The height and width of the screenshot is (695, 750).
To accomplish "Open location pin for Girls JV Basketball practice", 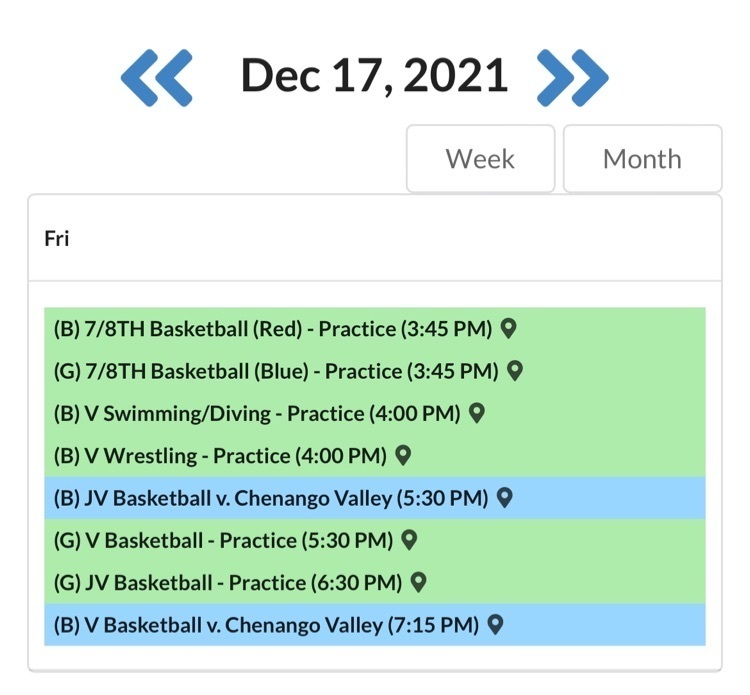I will point(419,582).
